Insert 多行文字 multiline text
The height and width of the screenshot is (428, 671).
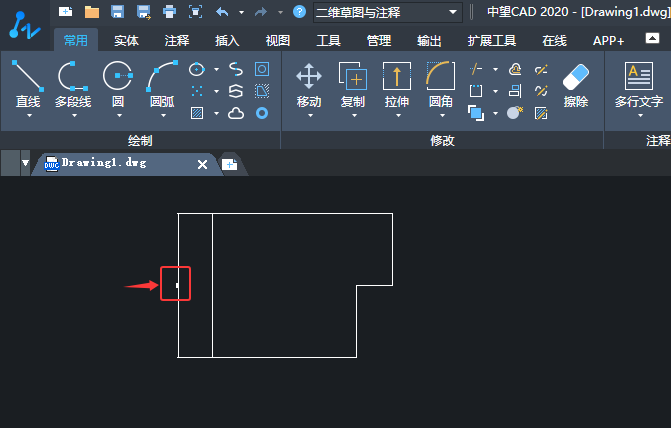point(639,84)
